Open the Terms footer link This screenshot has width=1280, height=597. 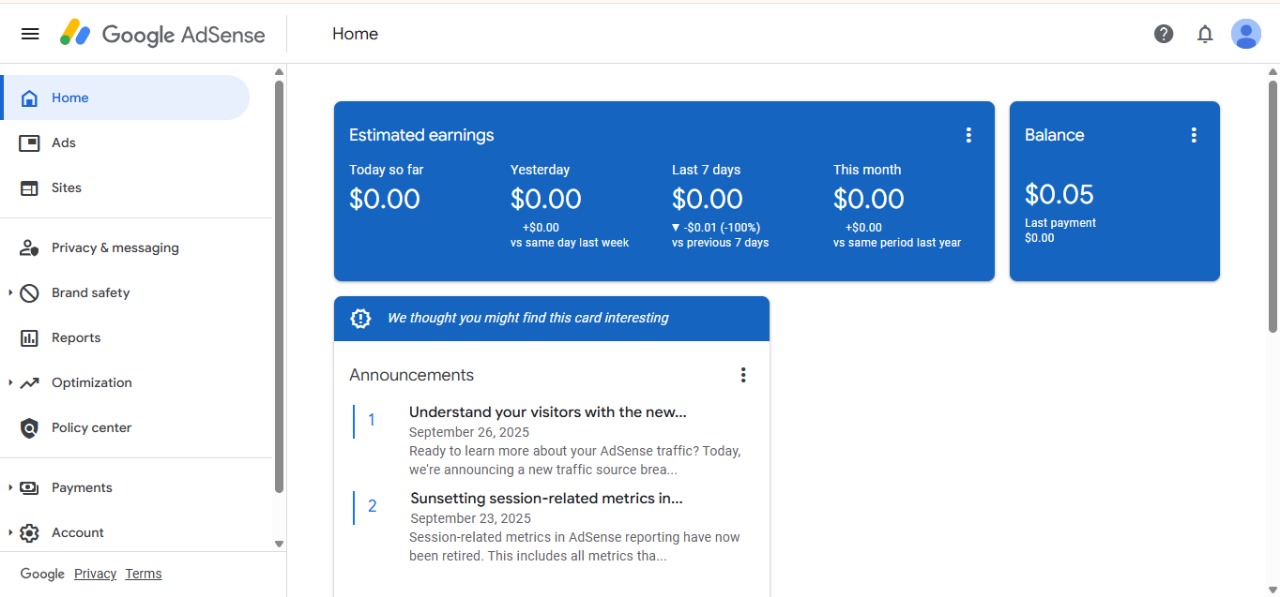143,574
